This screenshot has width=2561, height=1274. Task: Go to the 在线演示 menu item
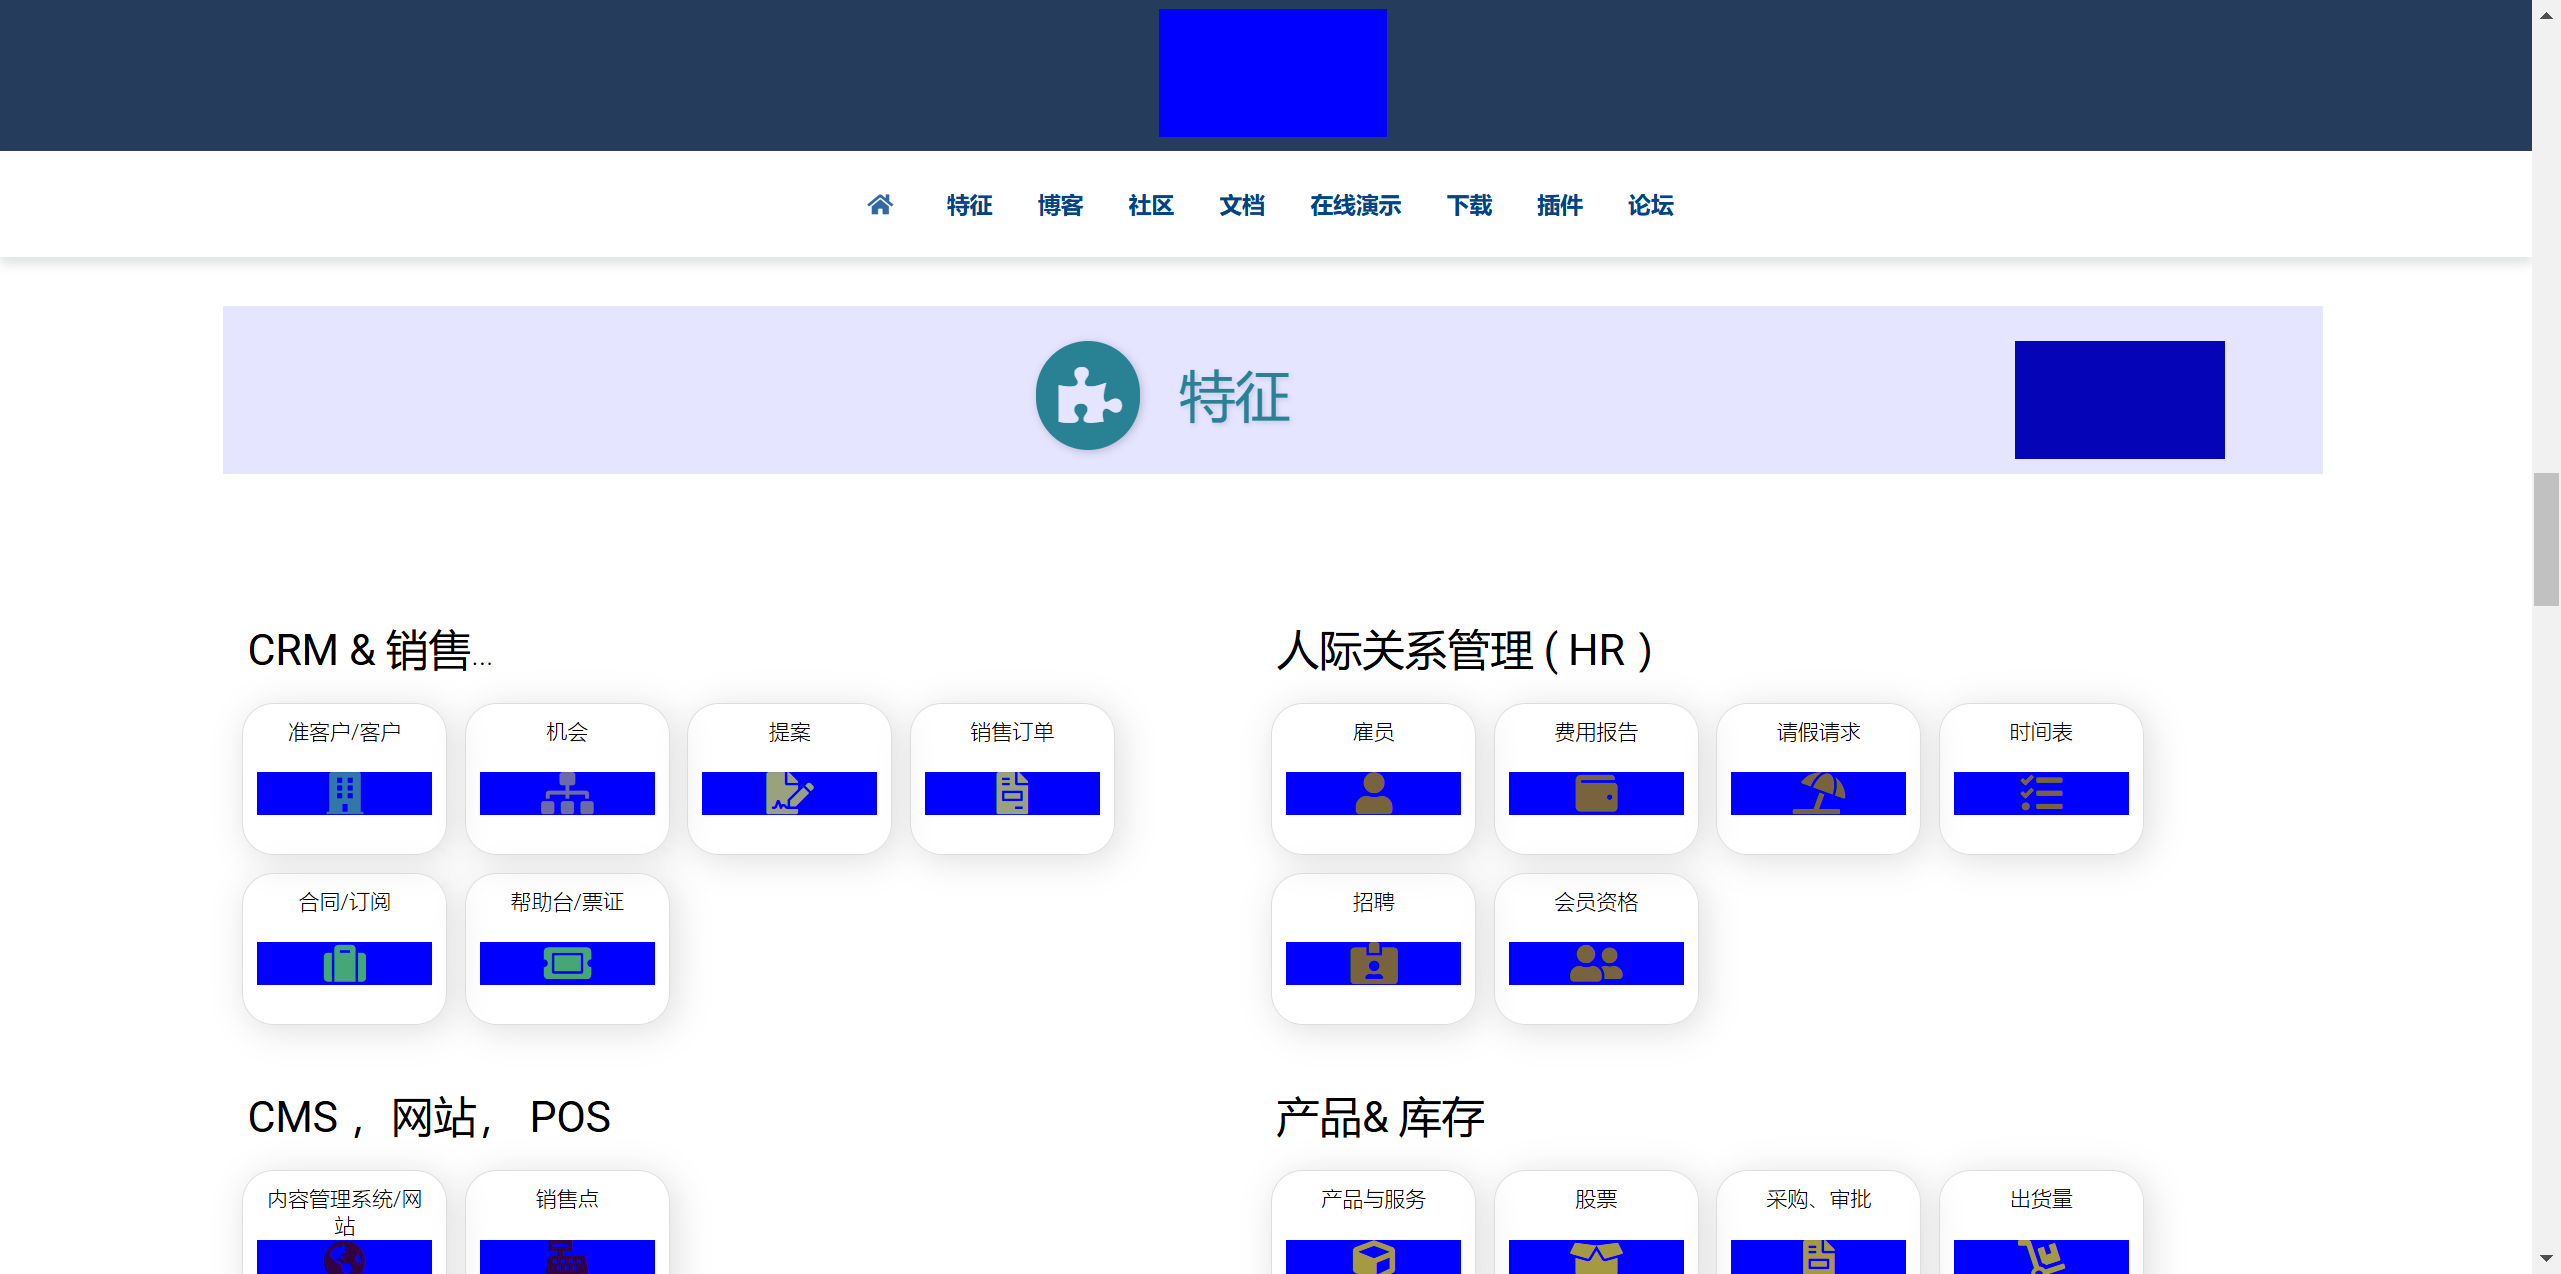click(x=1355, y=205)
